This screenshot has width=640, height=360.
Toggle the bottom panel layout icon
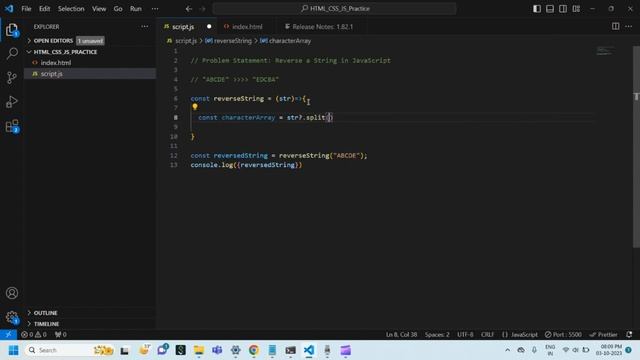click(550, 9)
